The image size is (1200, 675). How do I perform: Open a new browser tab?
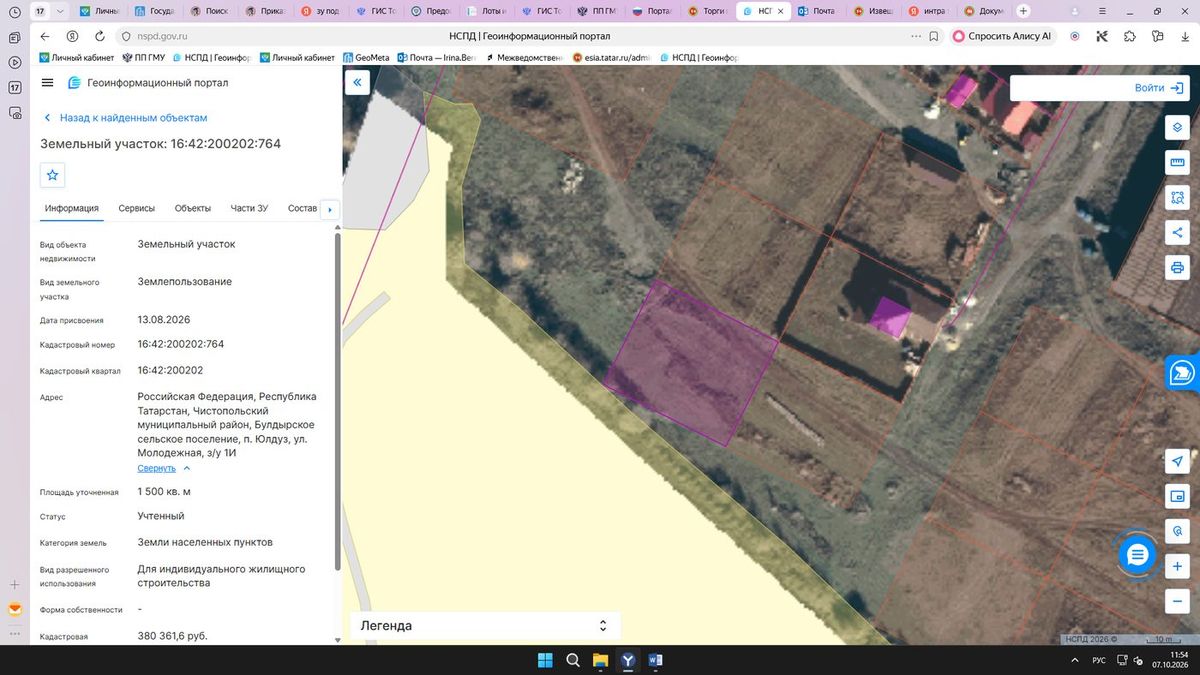pyautogui.click(x=1023, y=11)
